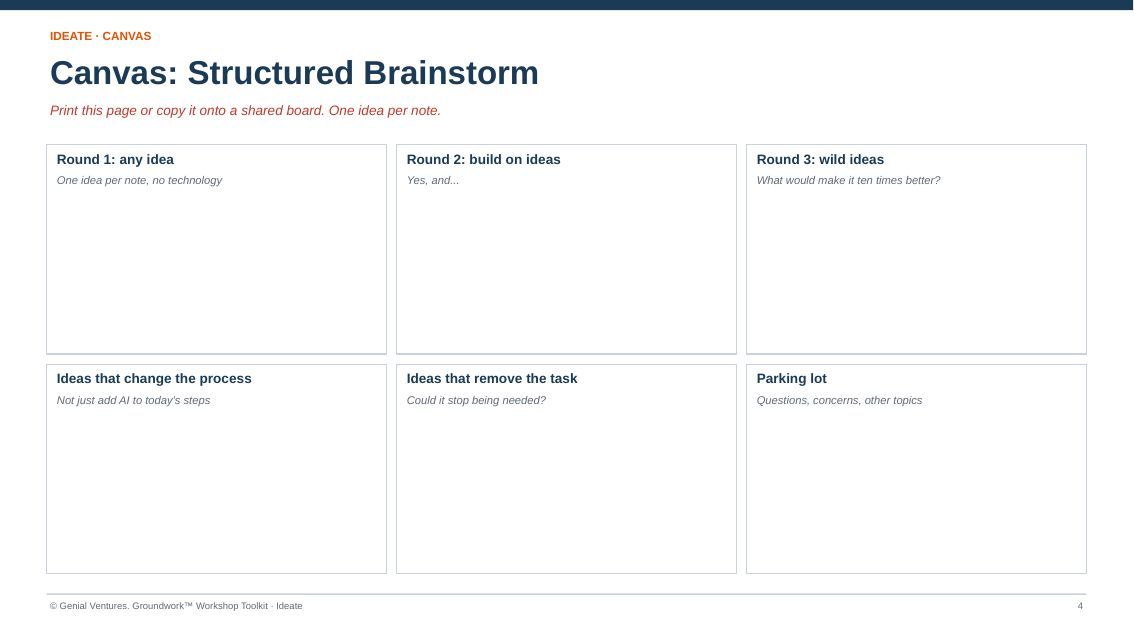This screenshot has height=638, width=1134.
Task: Click 'Ideas that change the process' heading
Action: [154, 378]
